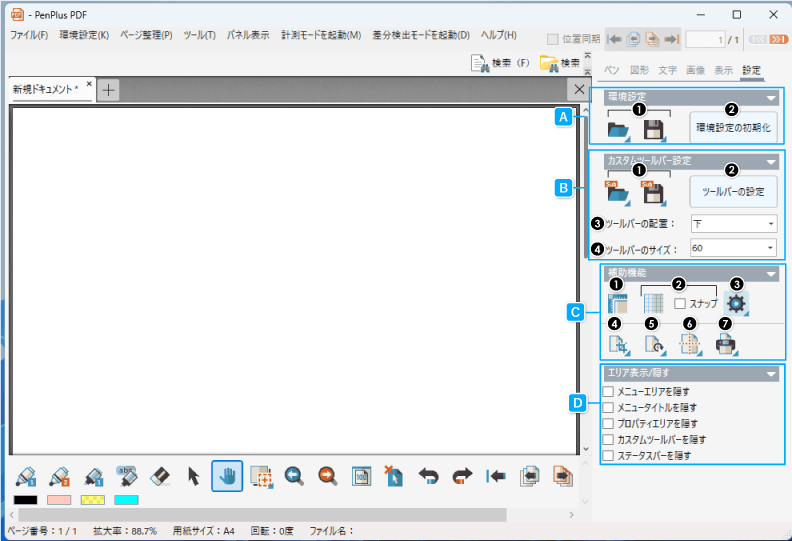Collapse the 環境設定 section arrow
Viewport: 792px width, 541px height.
(x=771, y=98)
